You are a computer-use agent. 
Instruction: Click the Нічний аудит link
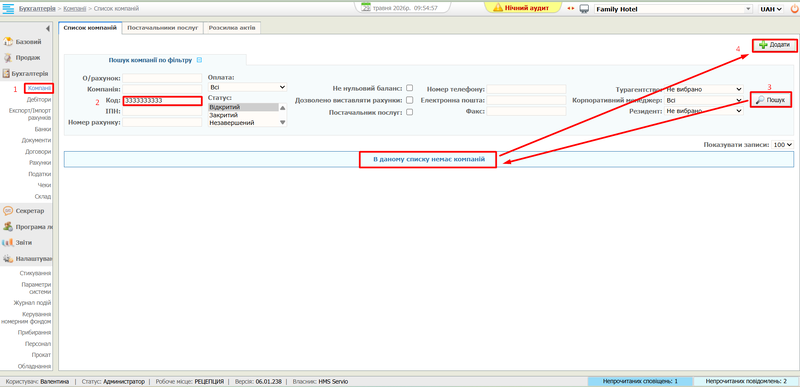(527, 8)
